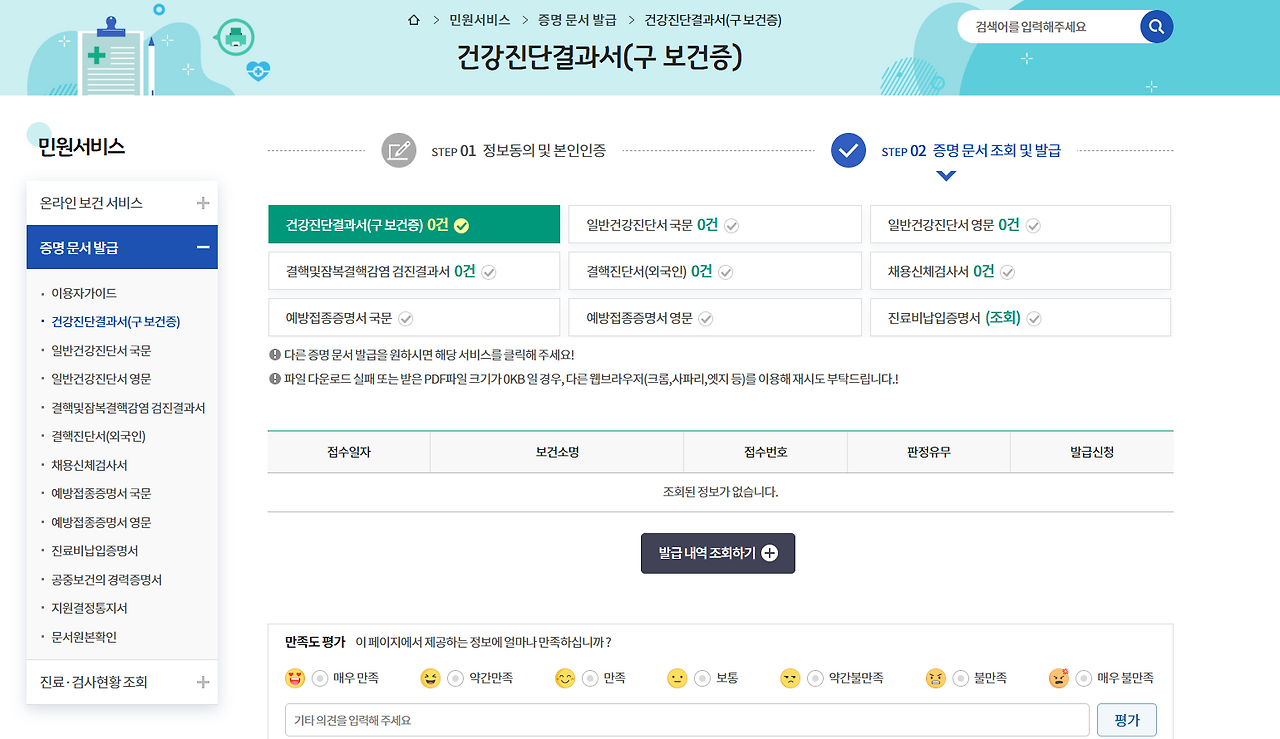Click check icon beside 예방접종증명서 영문
This screenshot has height=739, width=1280.
[706, 319]
